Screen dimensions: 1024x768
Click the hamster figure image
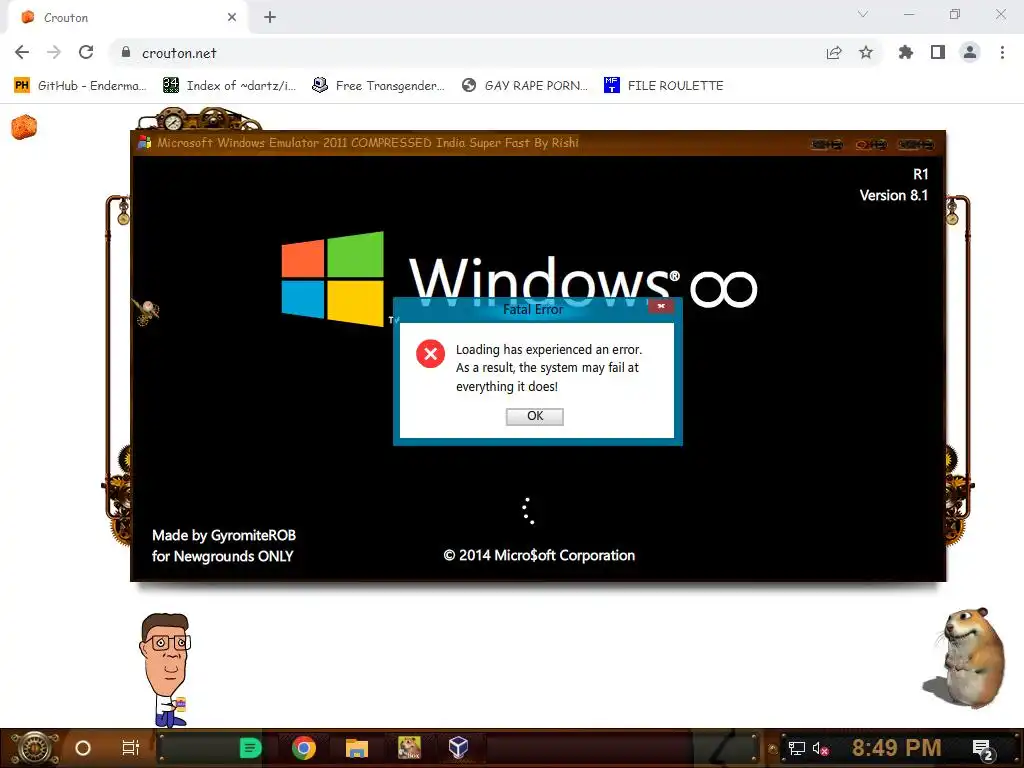point(967,658)
